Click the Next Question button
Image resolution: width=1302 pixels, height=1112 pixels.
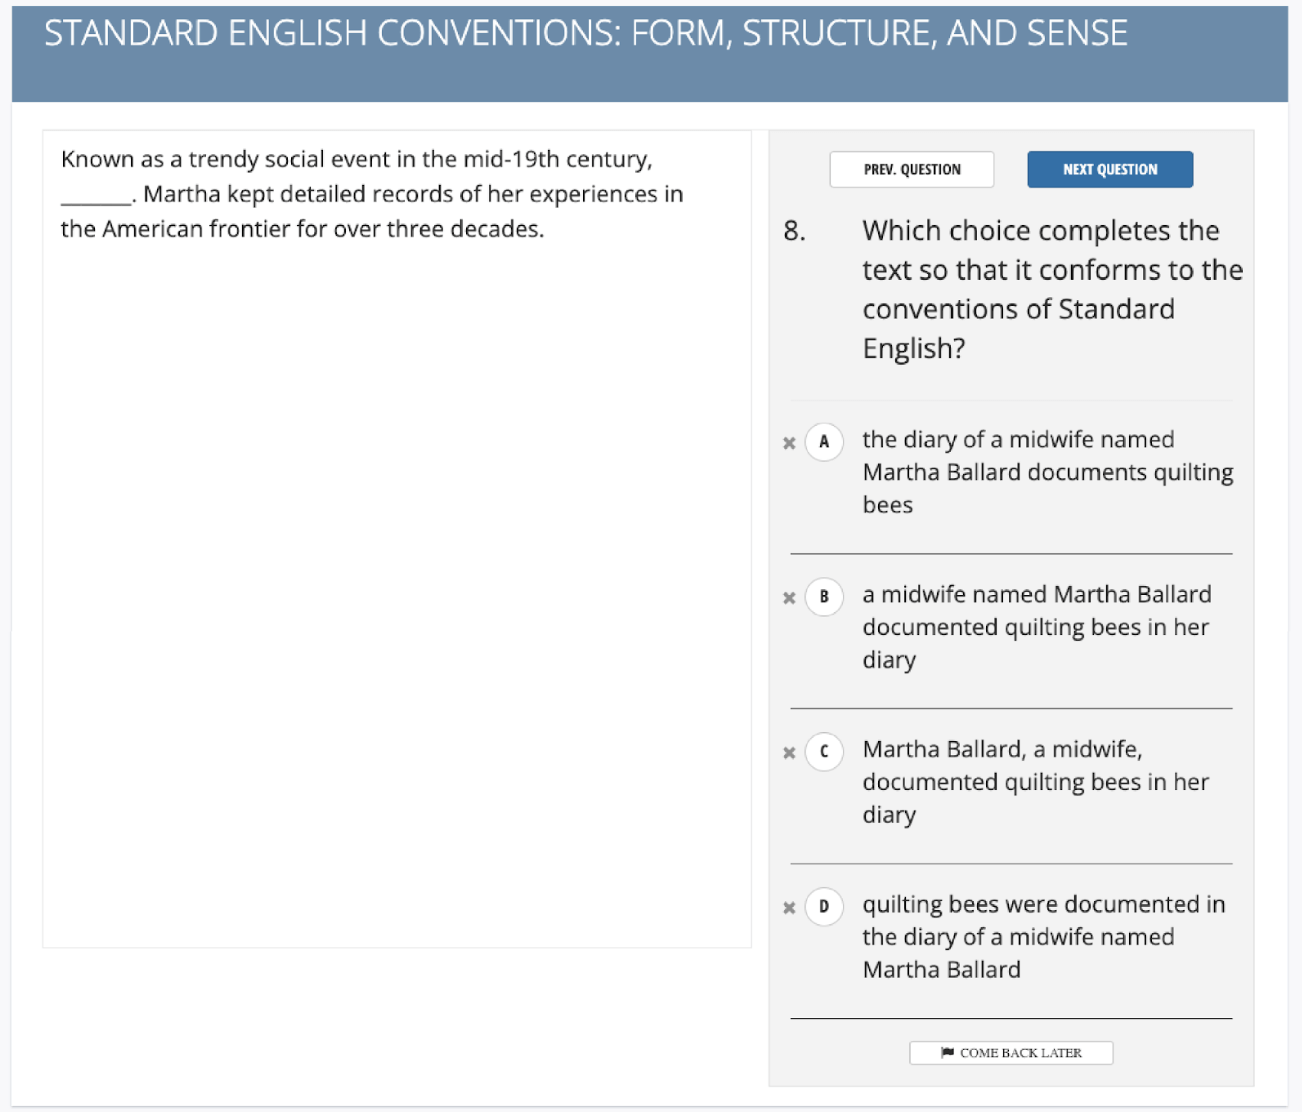point(1109,169)
